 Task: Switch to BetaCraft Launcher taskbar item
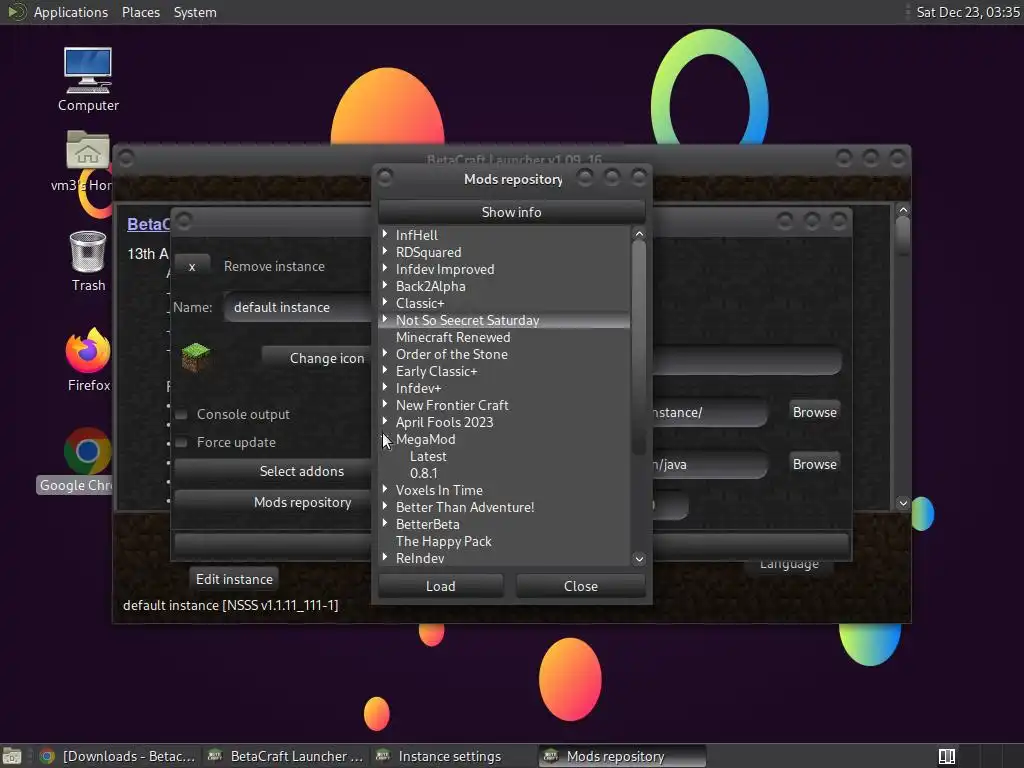coord(285,756)
